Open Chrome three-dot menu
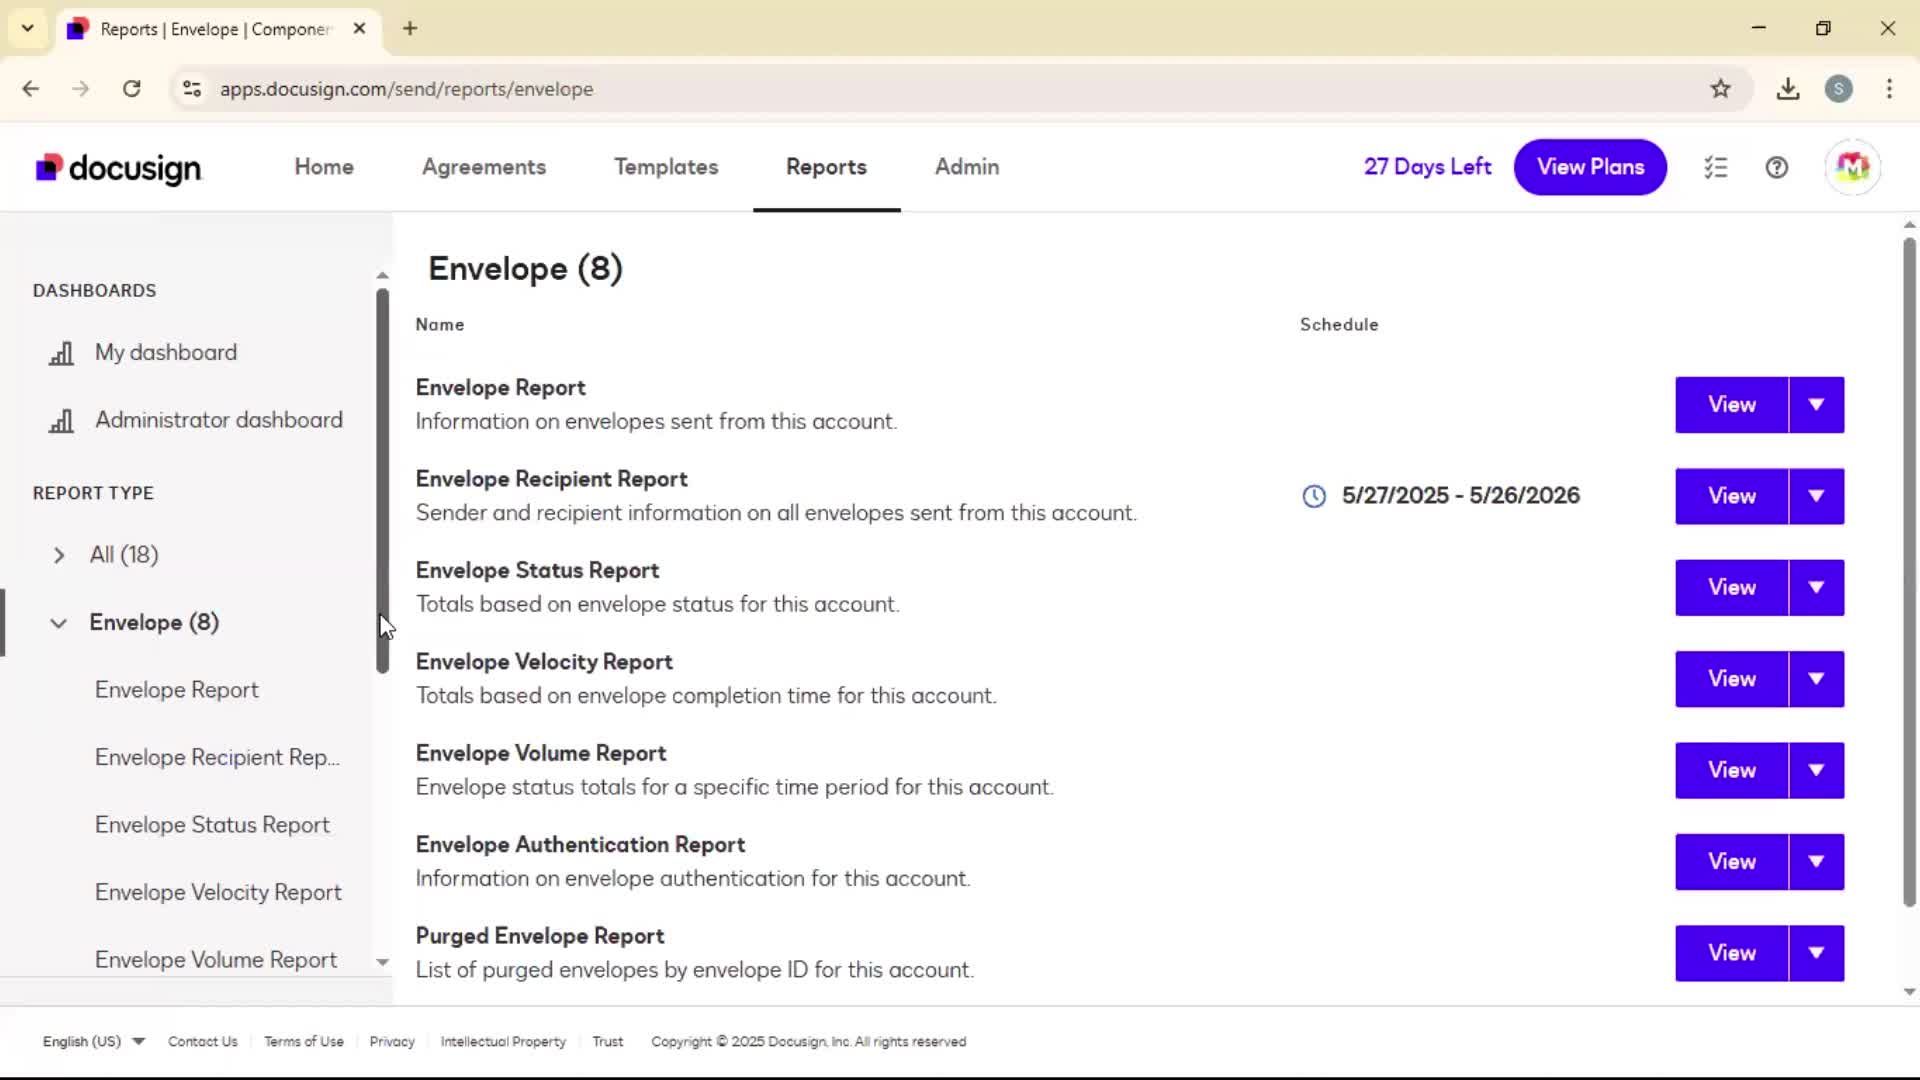1920x1080 pixels. [1889, 89]
